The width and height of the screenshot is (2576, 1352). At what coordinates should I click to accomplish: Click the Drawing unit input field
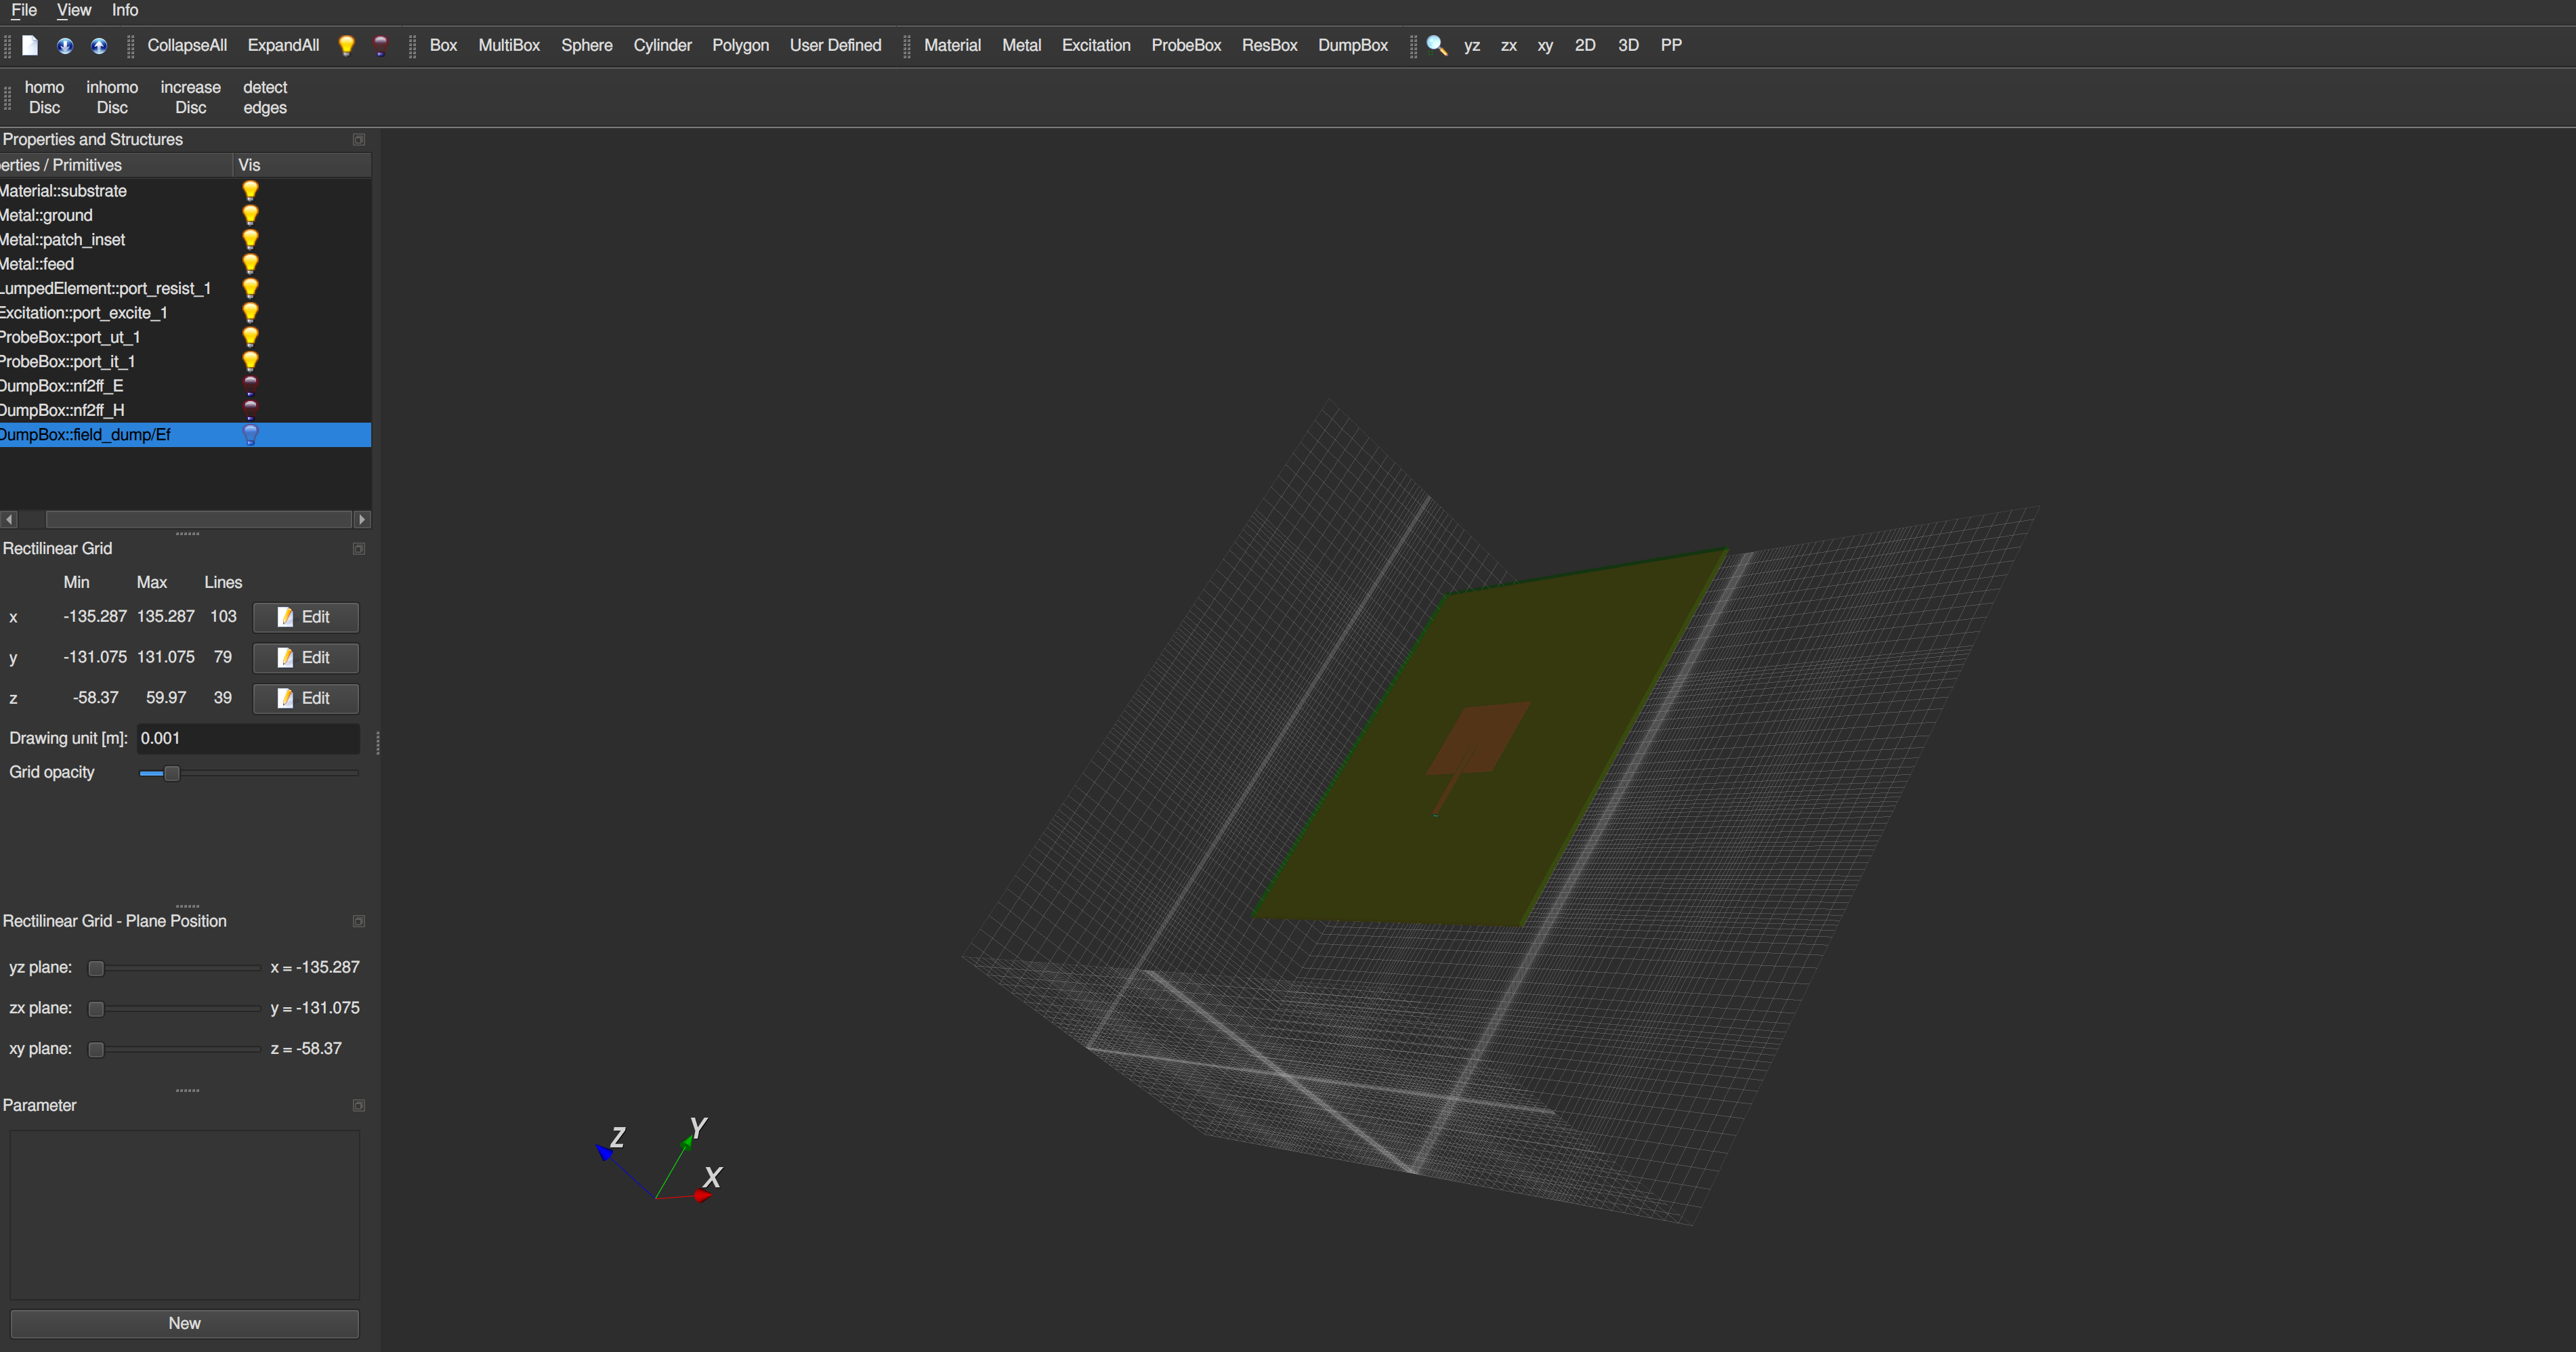247,738
